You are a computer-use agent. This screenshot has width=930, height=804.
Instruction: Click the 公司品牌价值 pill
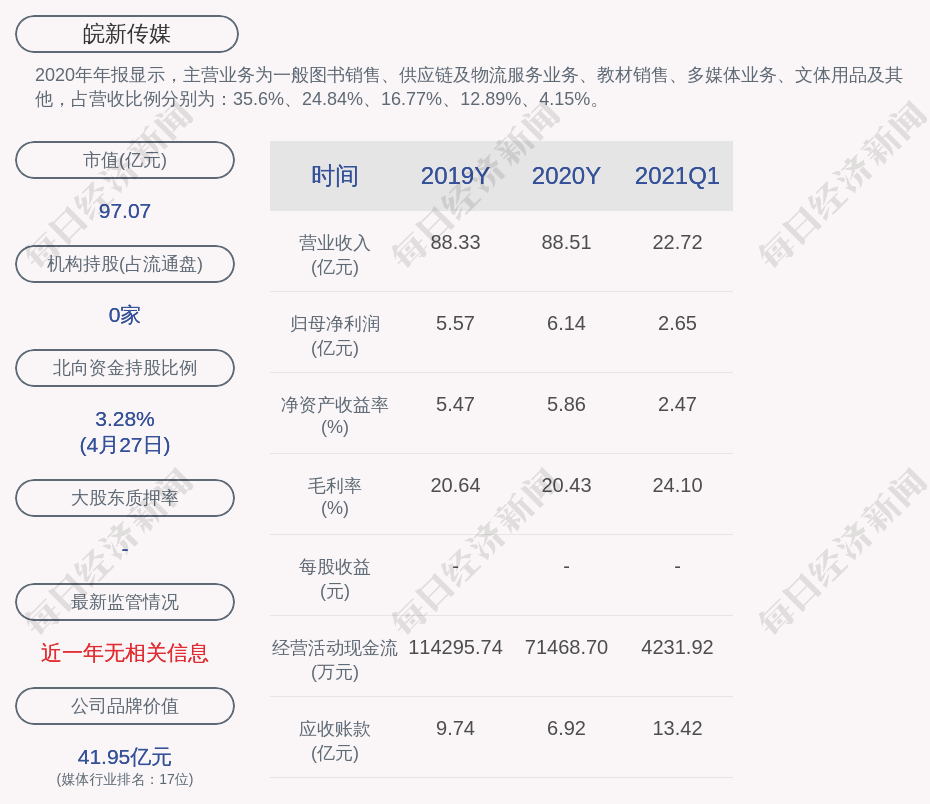[x=125, y=706]
